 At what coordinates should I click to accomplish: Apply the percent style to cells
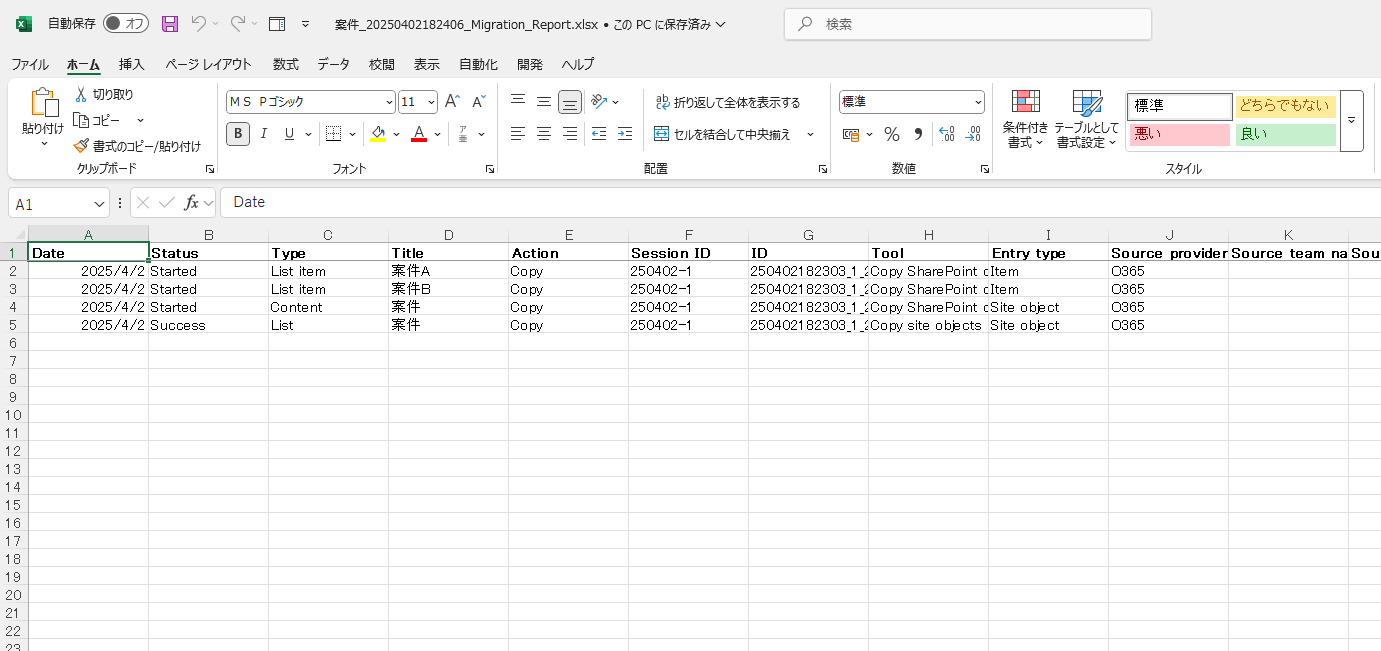(891, 134)
